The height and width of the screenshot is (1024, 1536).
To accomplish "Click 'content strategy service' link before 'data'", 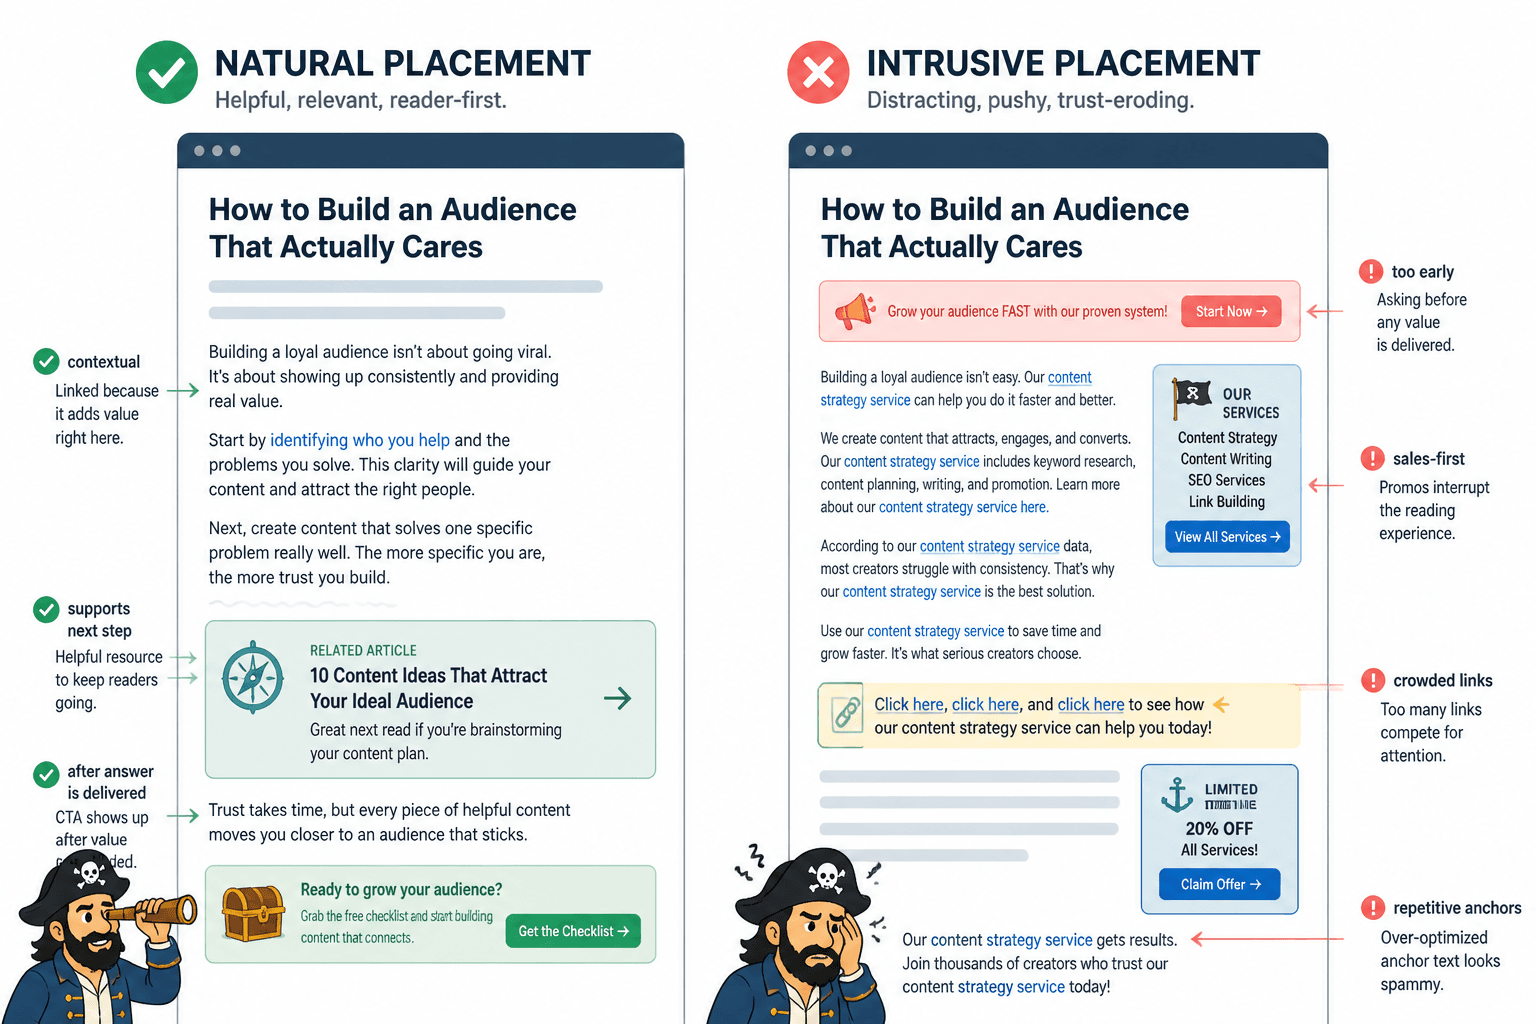I will [990, 547].
